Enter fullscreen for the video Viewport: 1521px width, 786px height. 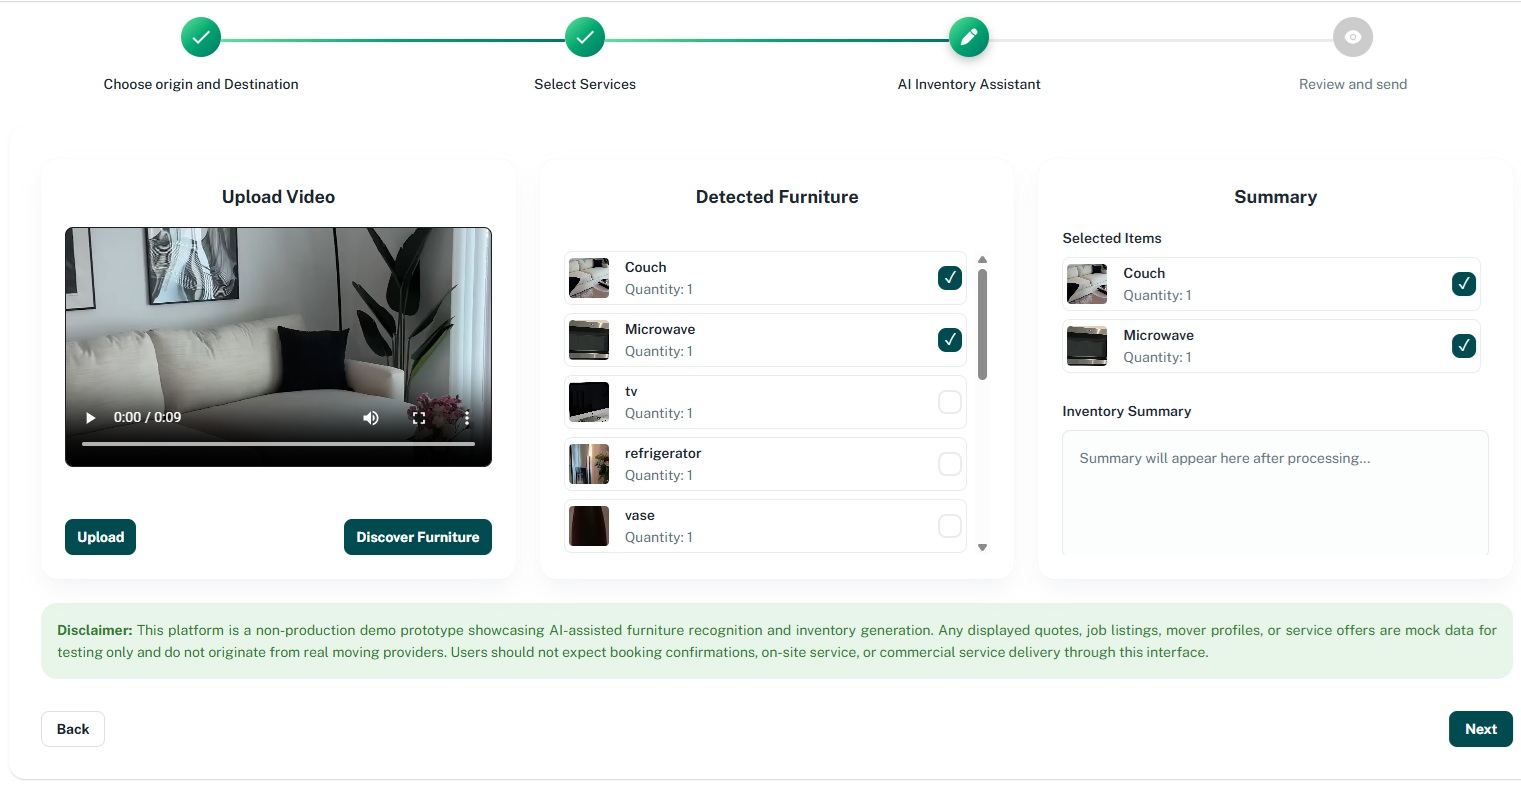click(419, 418)
